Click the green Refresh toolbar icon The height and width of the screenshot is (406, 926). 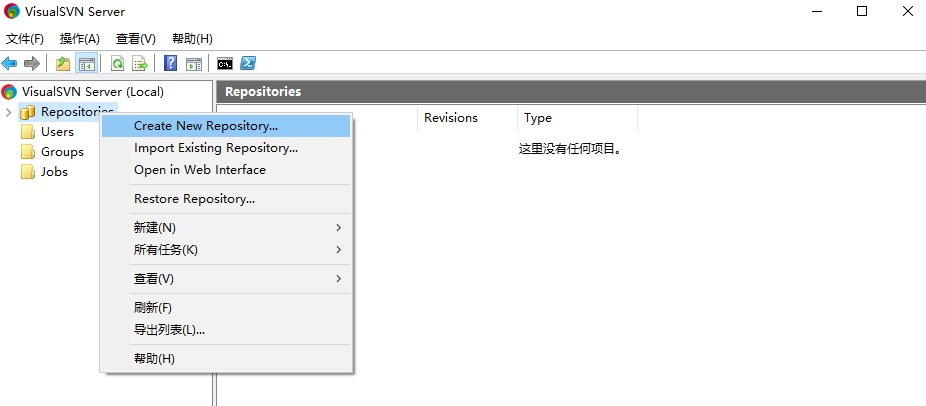click(x=118, y=63)
